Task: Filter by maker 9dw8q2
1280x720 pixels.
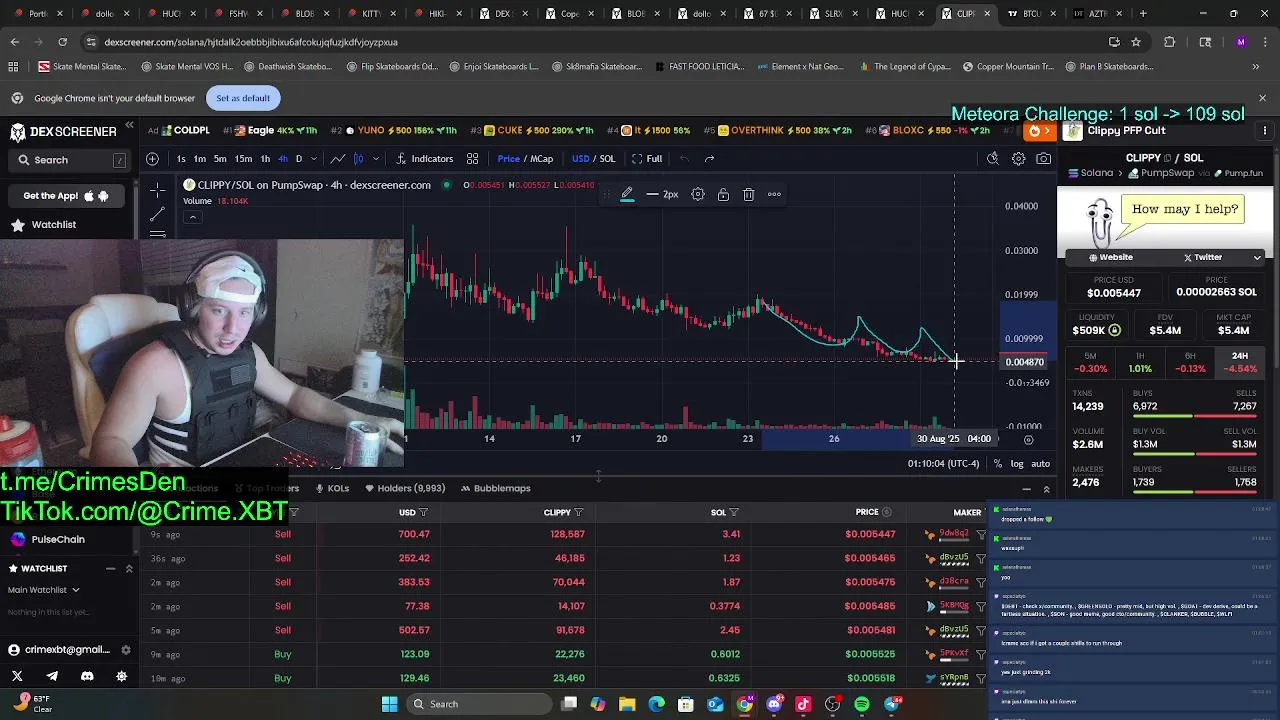Action: click(x=981, y=534)
